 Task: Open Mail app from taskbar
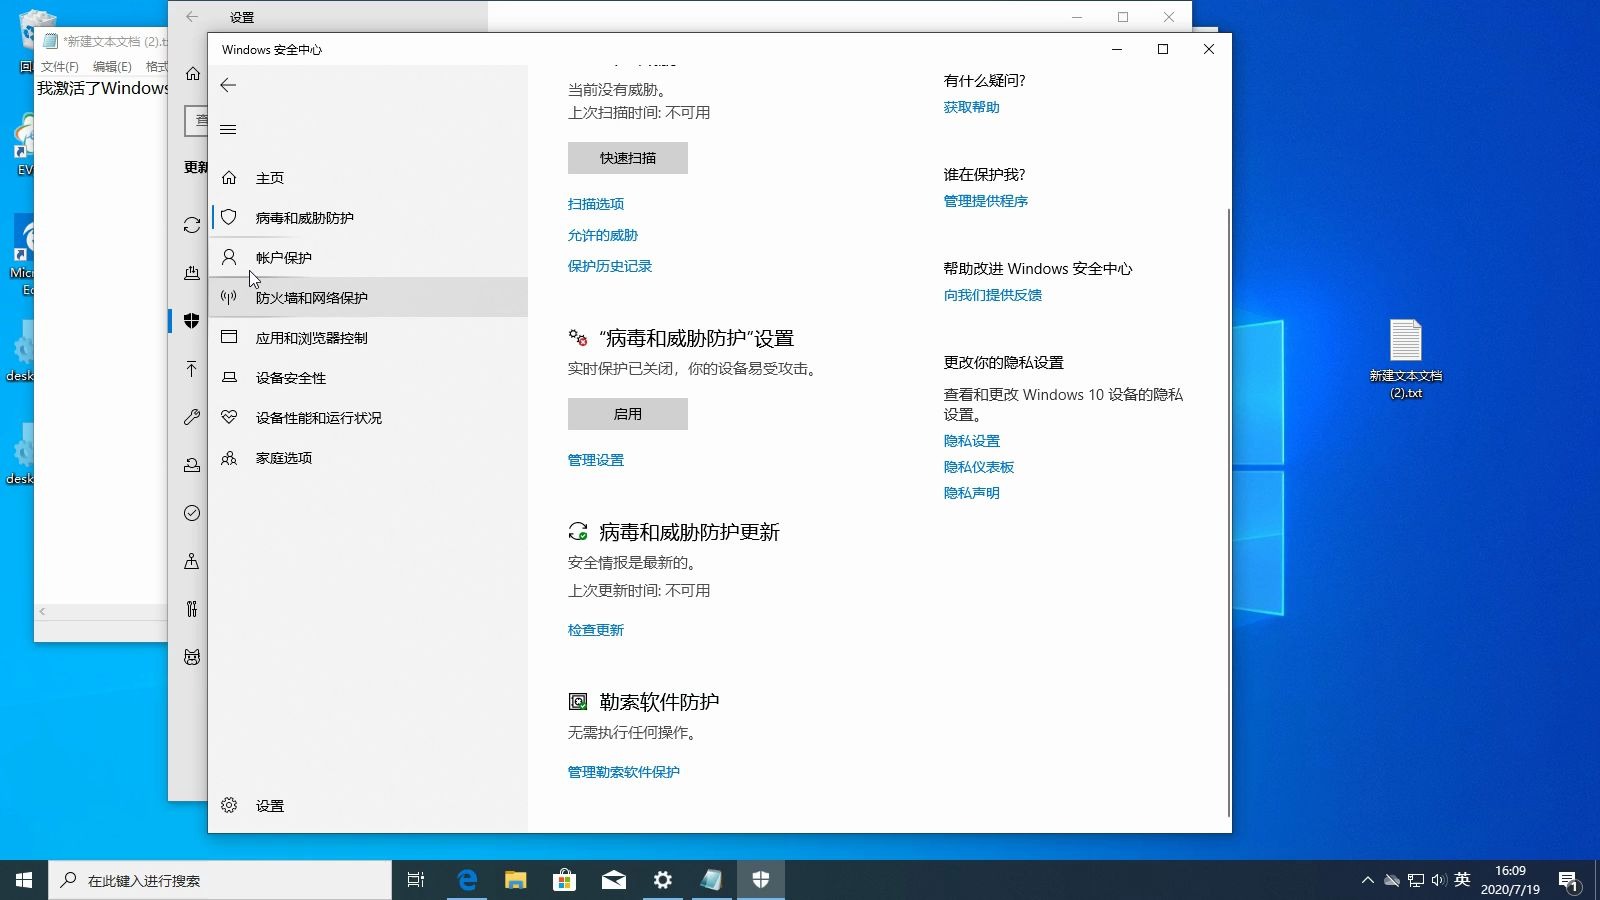coord(613,880)
